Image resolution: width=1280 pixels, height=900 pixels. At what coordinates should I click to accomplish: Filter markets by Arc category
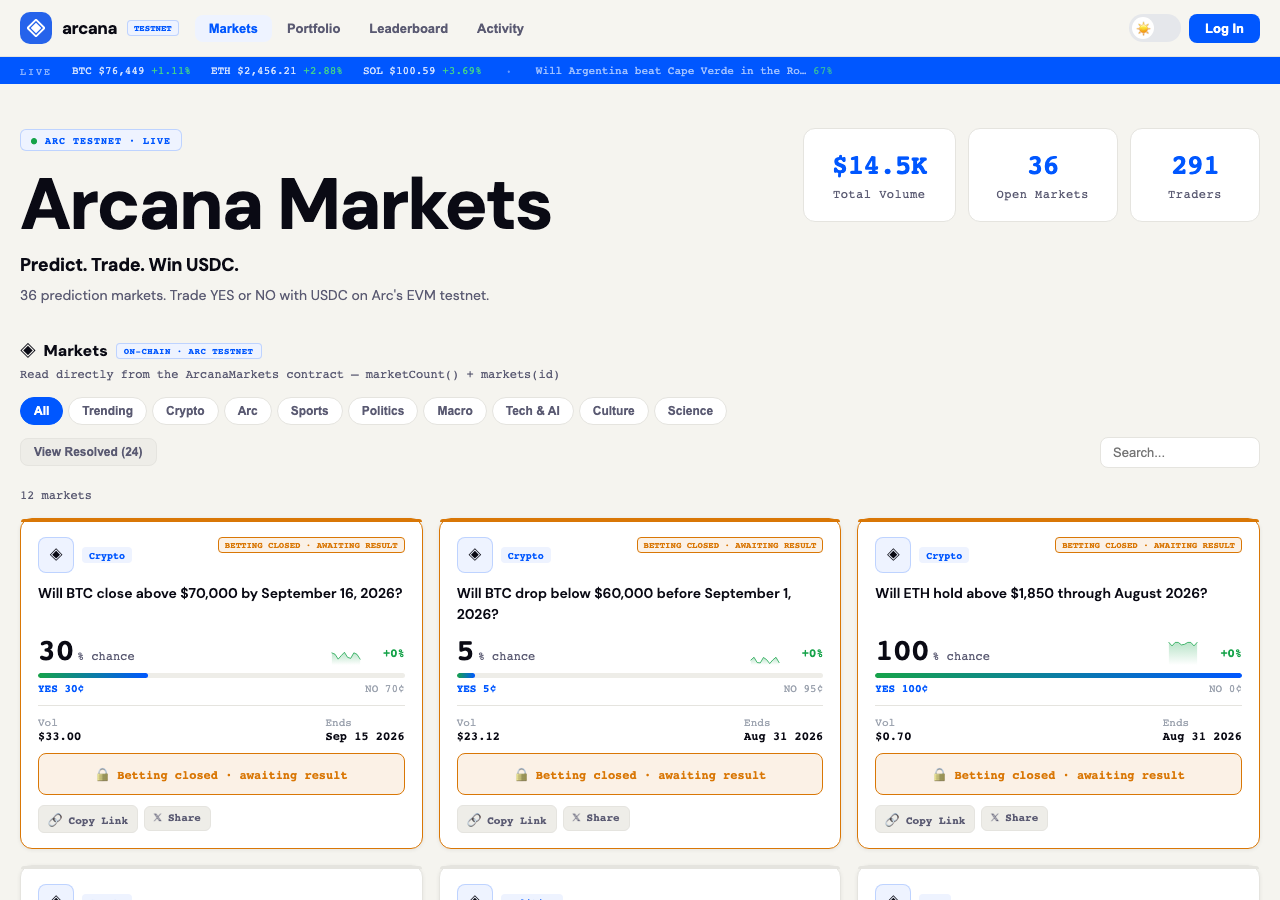tap(248, 411)
